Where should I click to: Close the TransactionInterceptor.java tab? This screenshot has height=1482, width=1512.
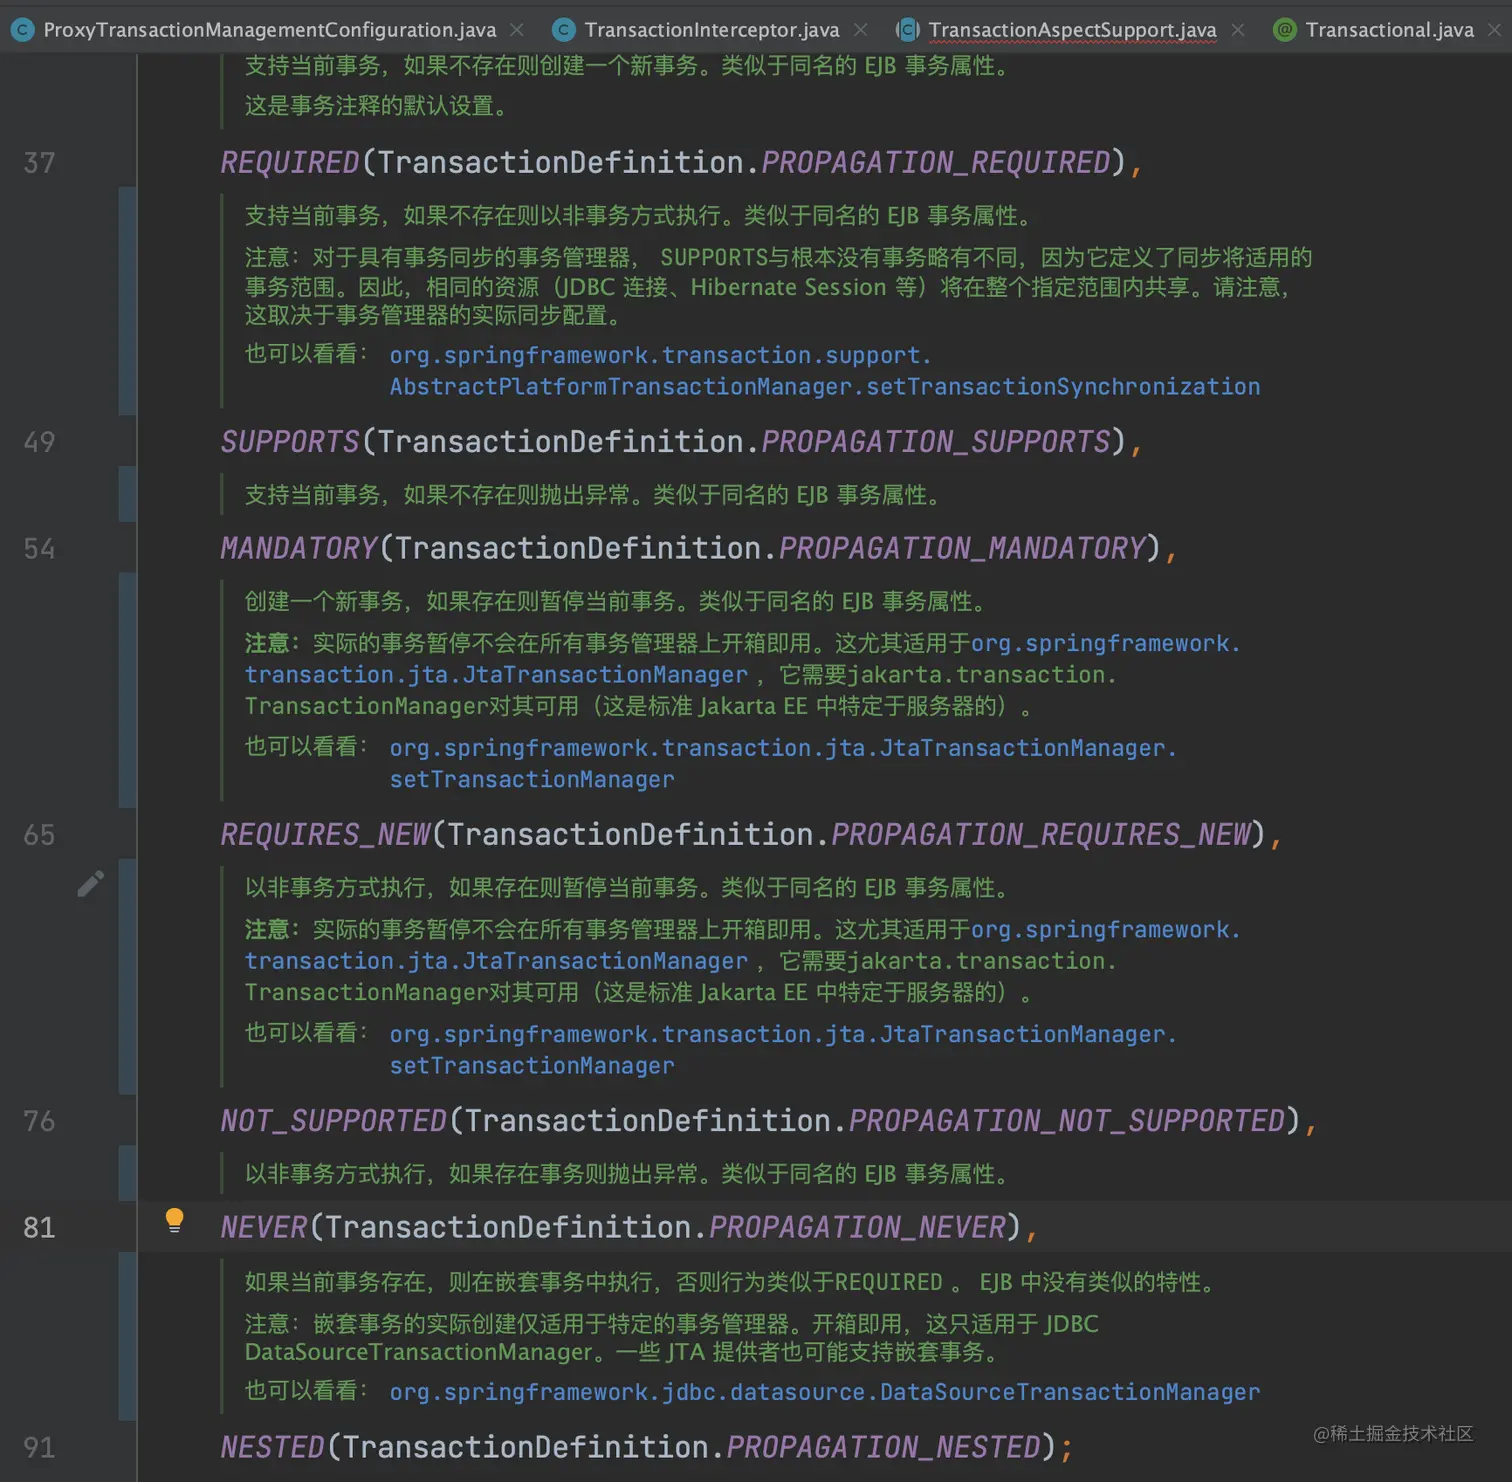(x=860, y=30)
